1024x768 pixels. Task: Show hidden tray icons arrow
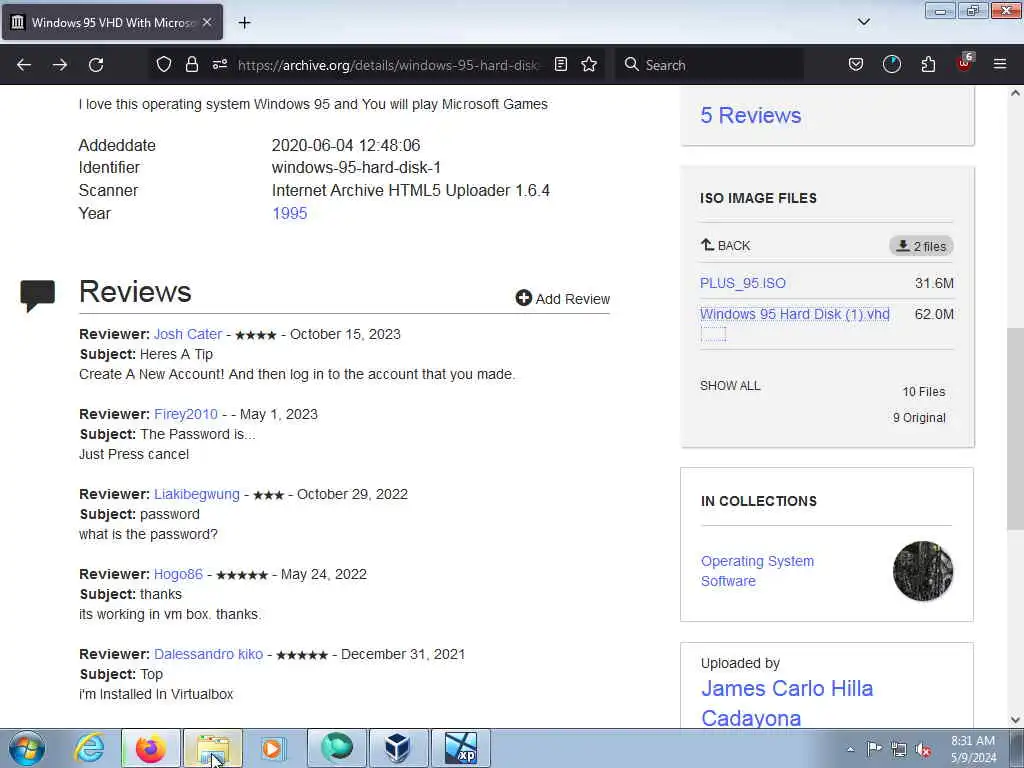point(850,749)
